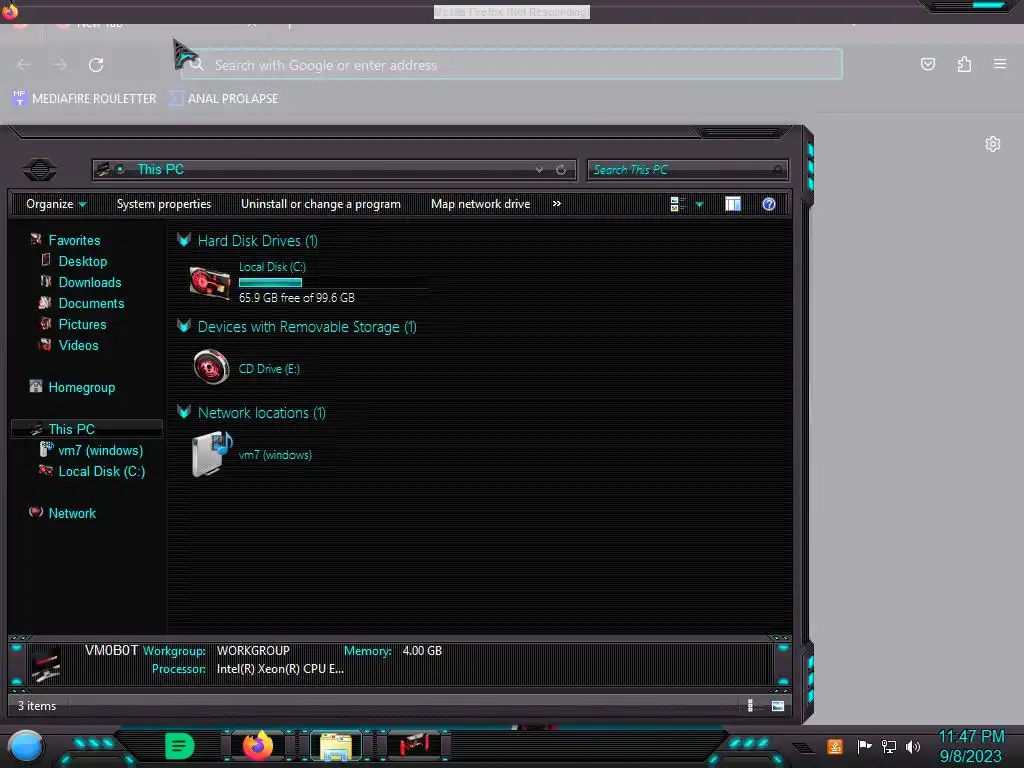Select Favorites in the navigation pane
This screenshot has width=1024, height=768.
pos(74,240)
